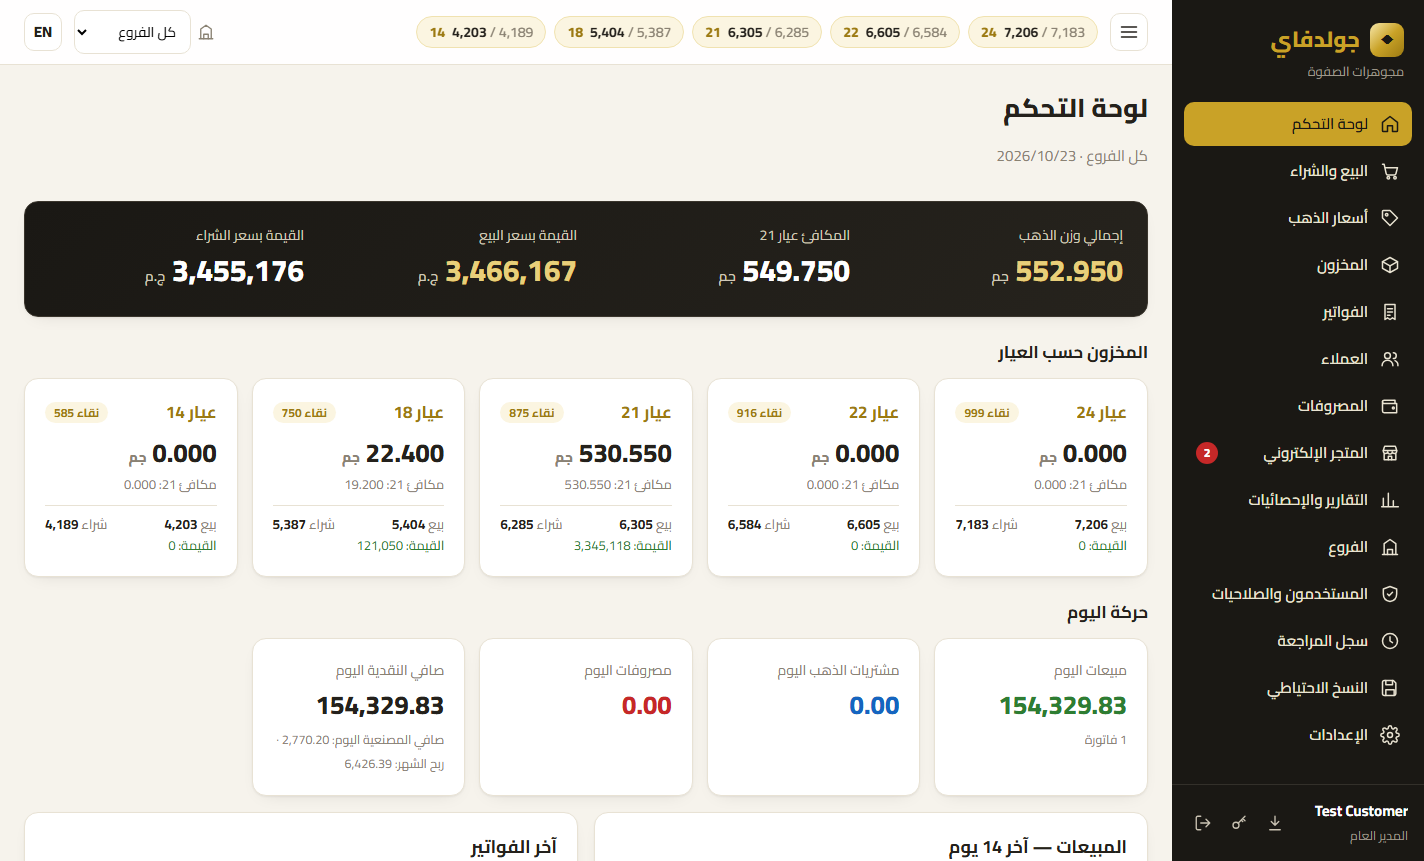Open المصروفات menu item
Screen dimensions: 1424x861
click(x=1298, y=406)
